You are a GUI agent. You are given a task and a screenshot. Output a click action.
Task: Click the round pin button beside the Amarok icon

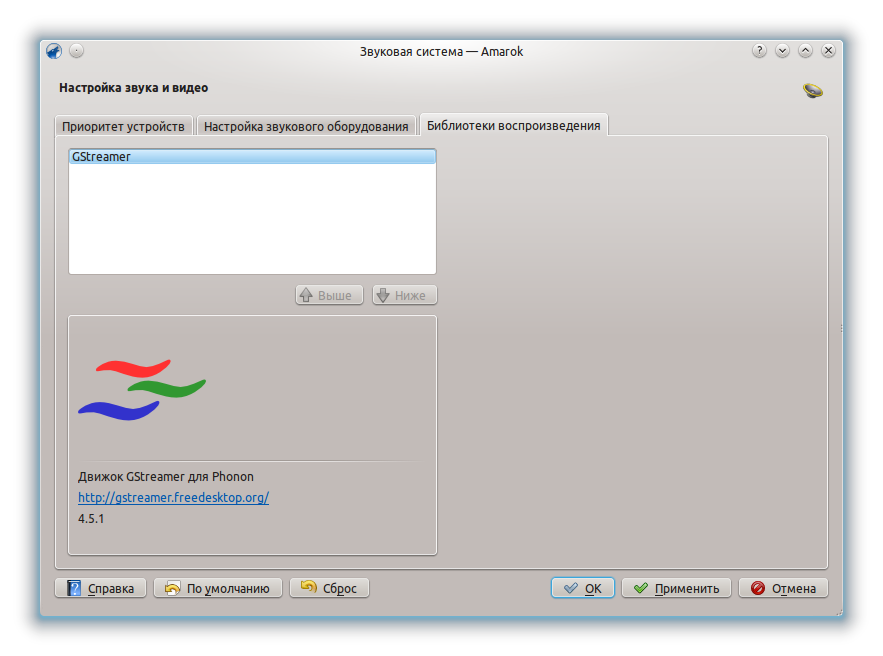pos(77,51)
